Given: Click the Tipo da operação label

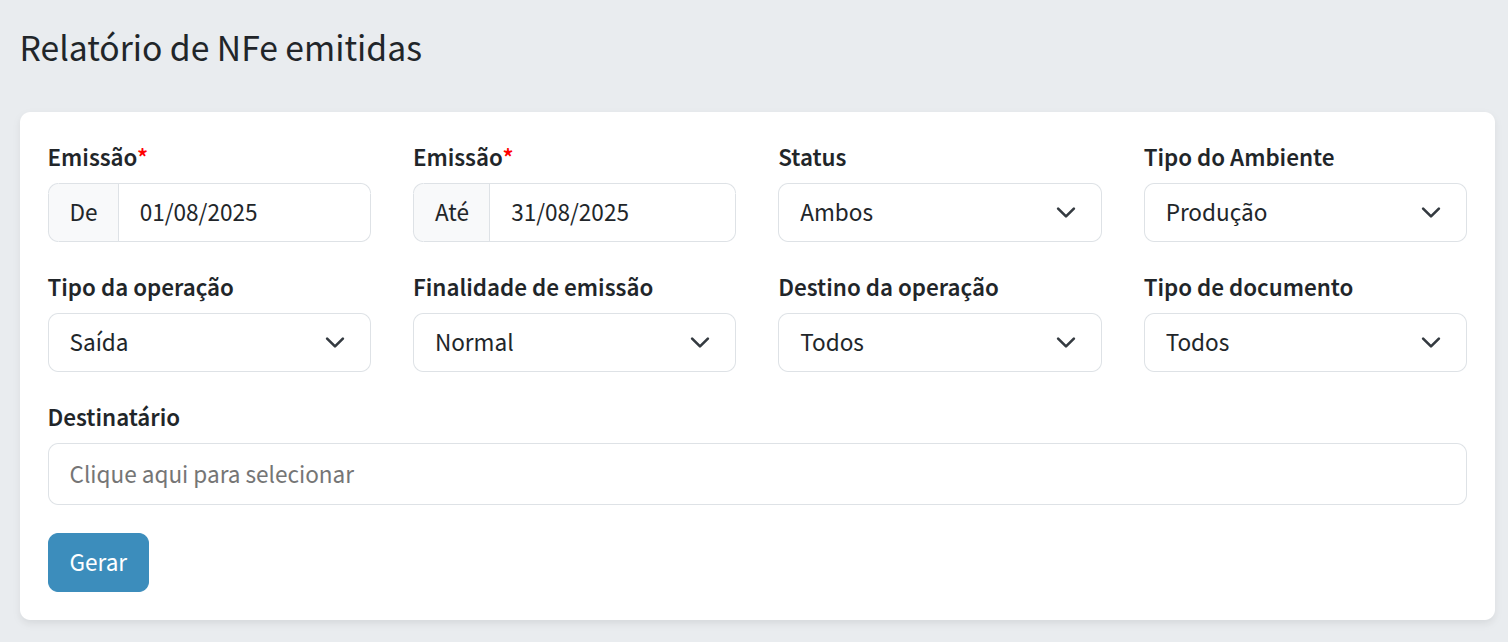Looking at the screenshot, I should (141, 288).
